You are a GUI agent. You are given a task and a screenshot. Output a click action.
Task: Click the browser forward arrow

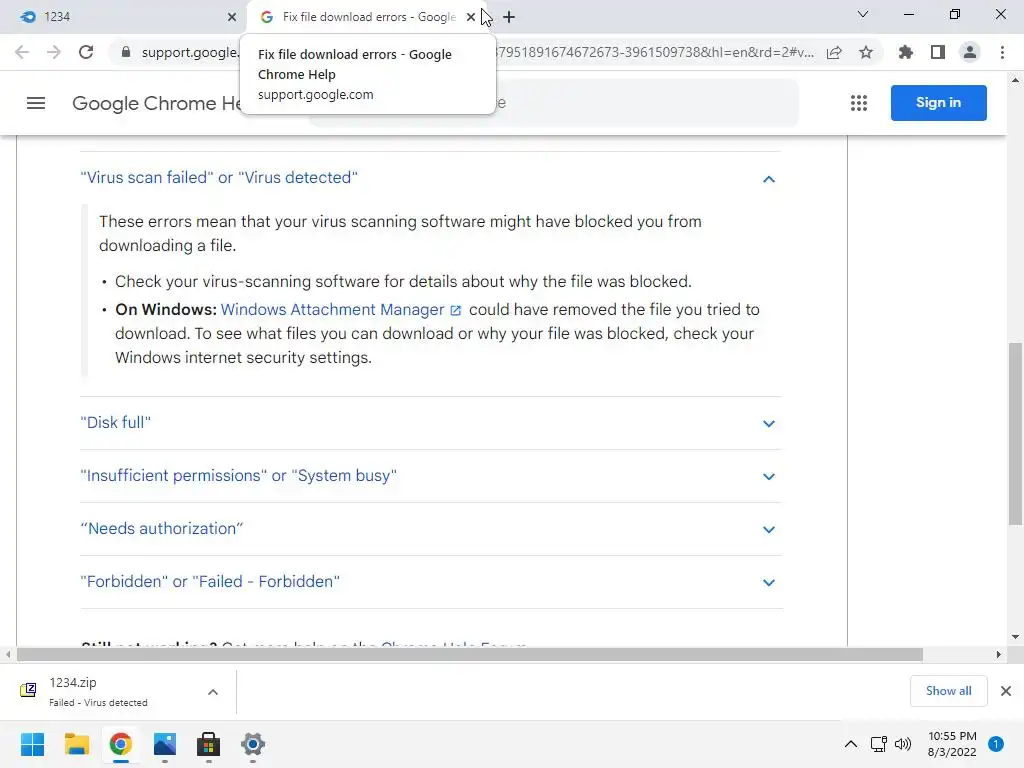click(x=54, y=52)
